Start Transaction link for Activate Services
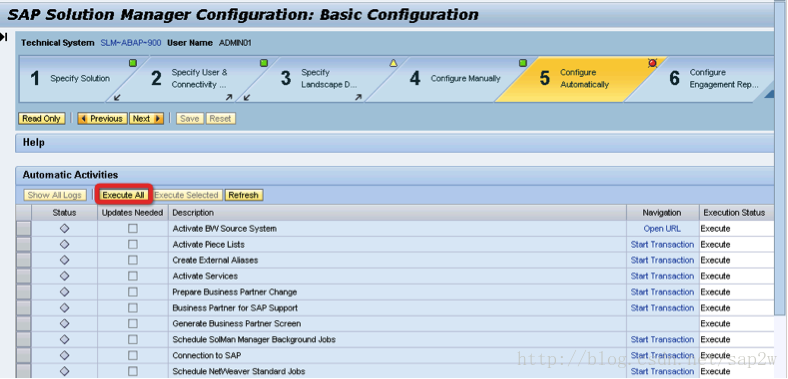The width and height of the screenshot is (788, 379). (662, 276)
